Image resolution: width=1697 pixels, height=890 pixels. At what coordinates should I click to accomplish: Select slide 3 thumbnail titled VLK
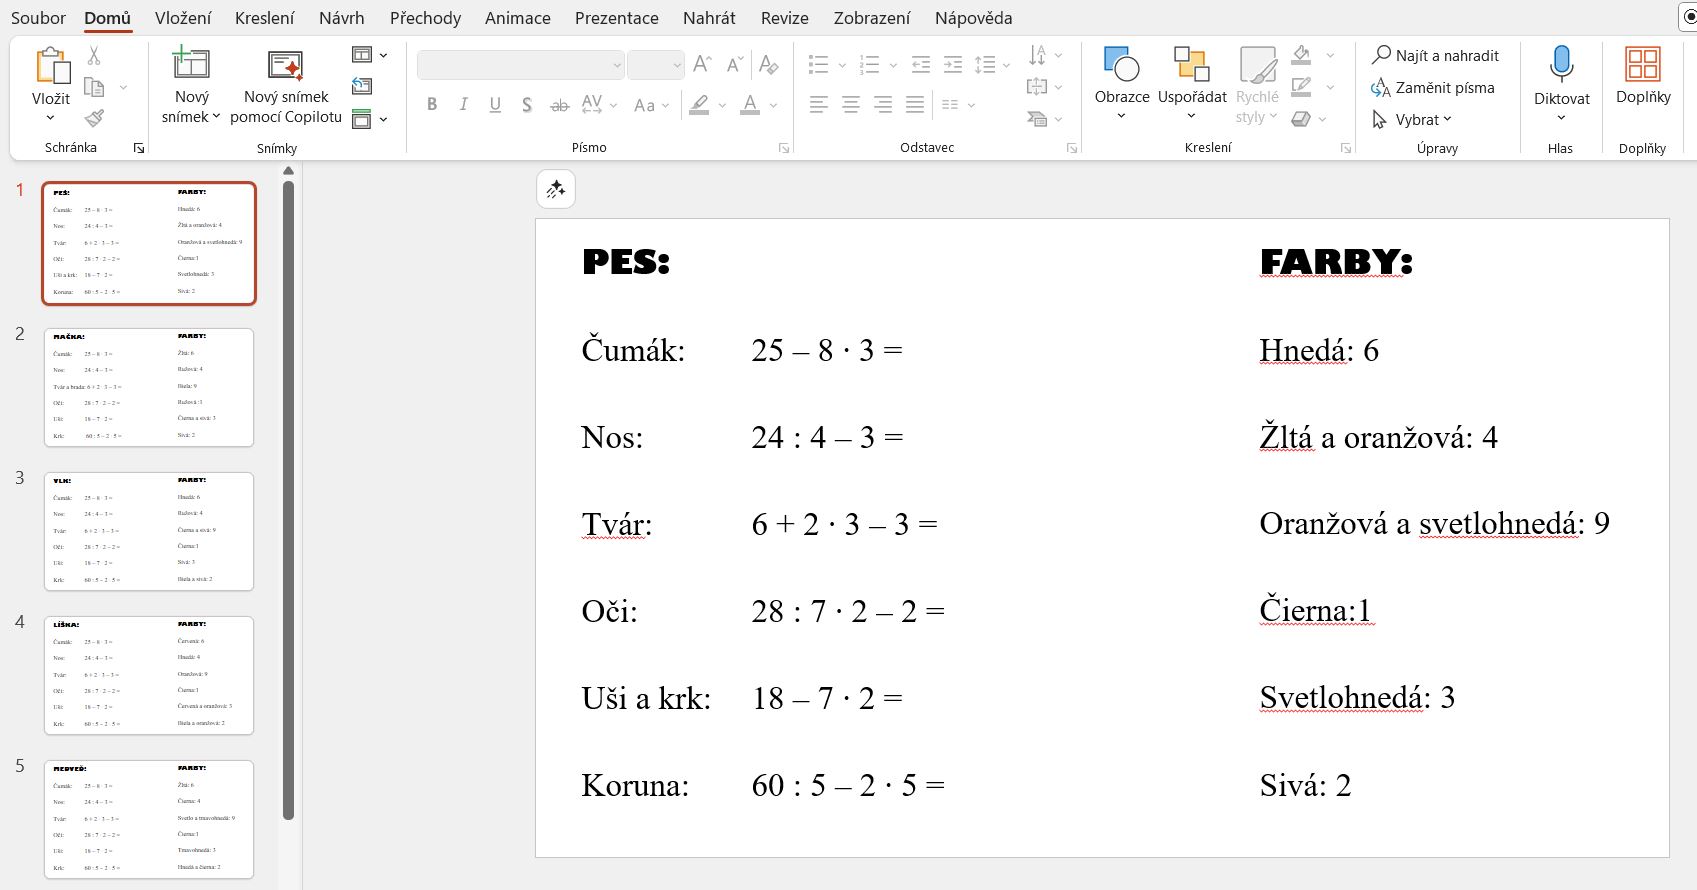149,531
